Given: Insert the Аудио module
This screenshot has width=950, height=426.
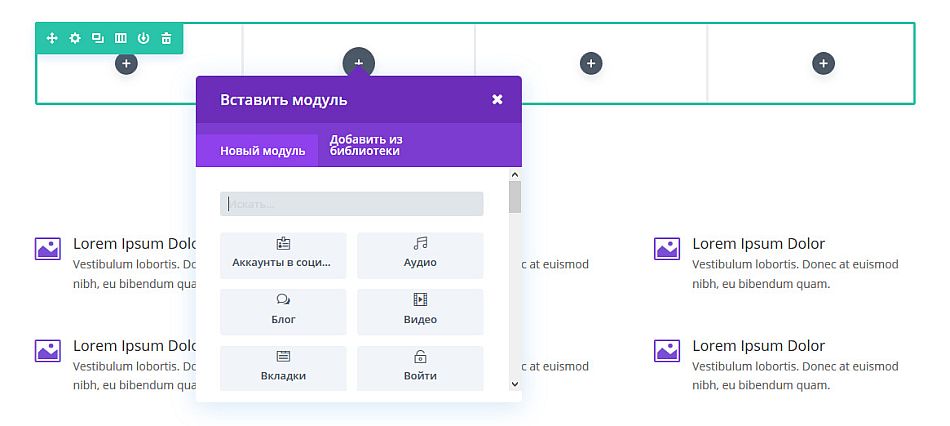Looking at the screenshot, I should click(x=420, y=255).
